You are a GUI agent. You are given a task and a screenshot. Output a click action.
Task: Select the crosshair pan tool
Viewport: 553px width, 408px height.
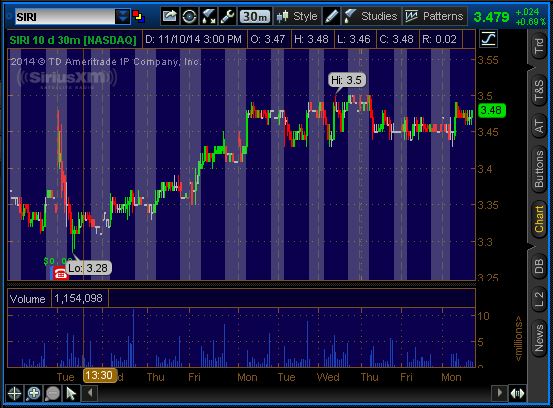coord(14,393)
